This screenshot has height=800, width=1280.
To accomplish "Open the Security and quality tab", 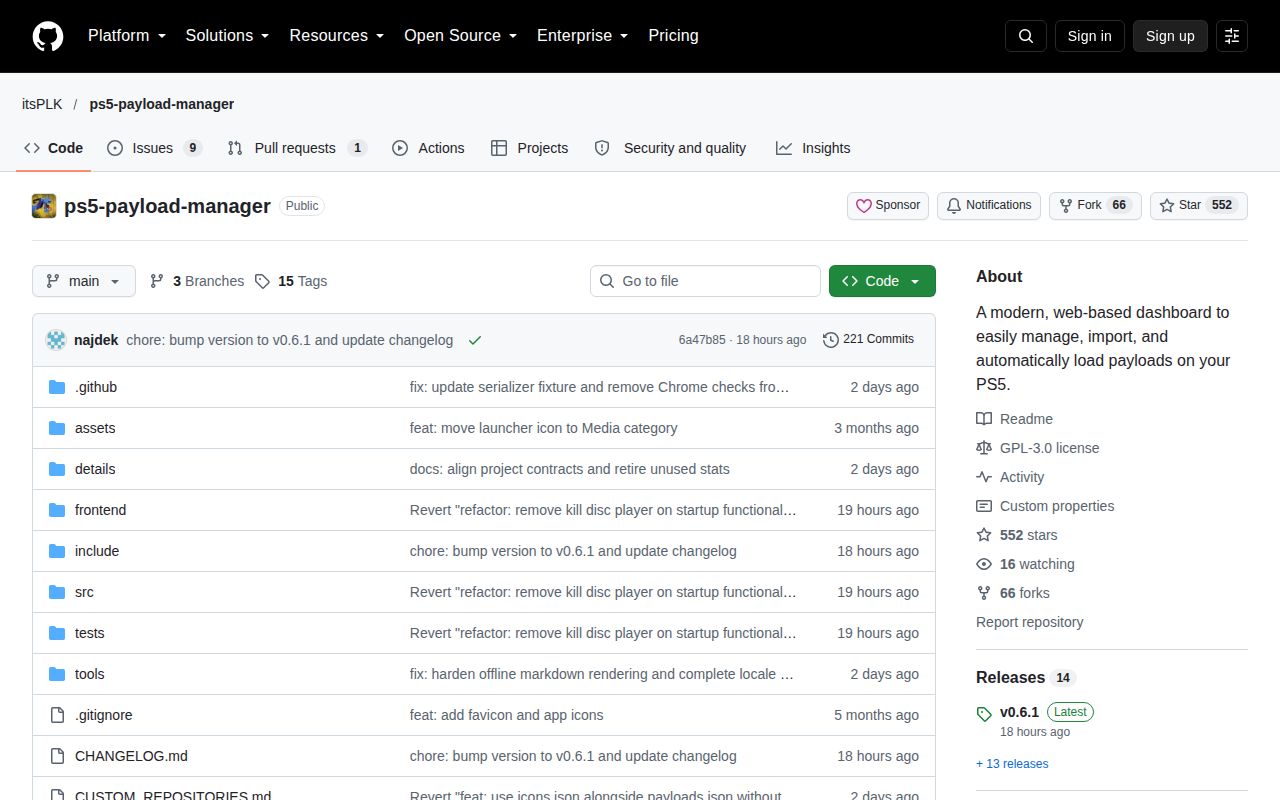I will pos(670,148).
